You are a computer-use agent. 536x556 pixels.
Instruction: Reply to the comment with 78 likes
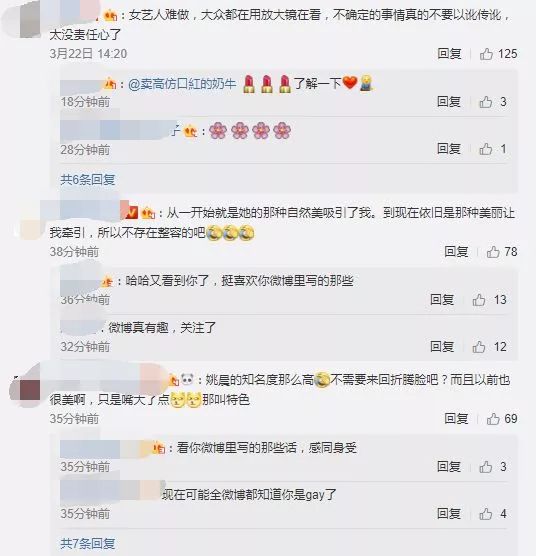point(456,252)
